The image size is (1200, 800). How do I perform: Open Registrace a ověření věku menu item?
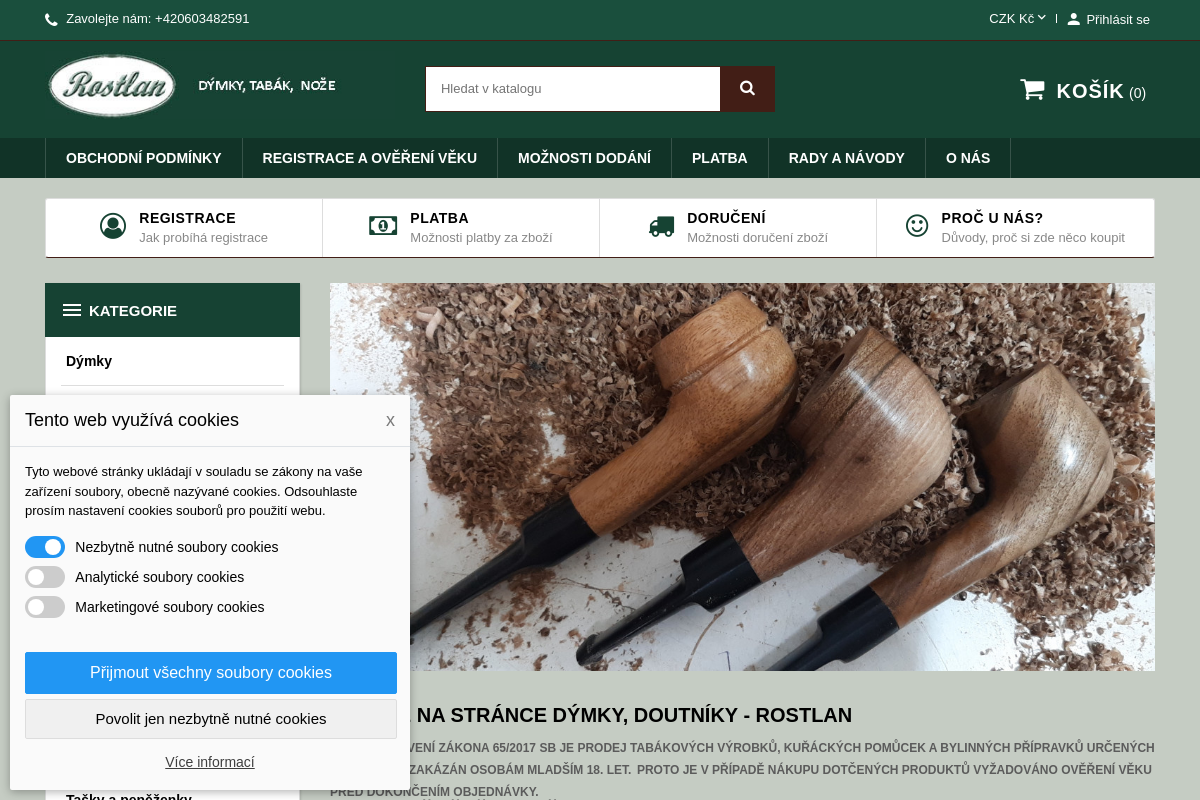pos(370,158)
